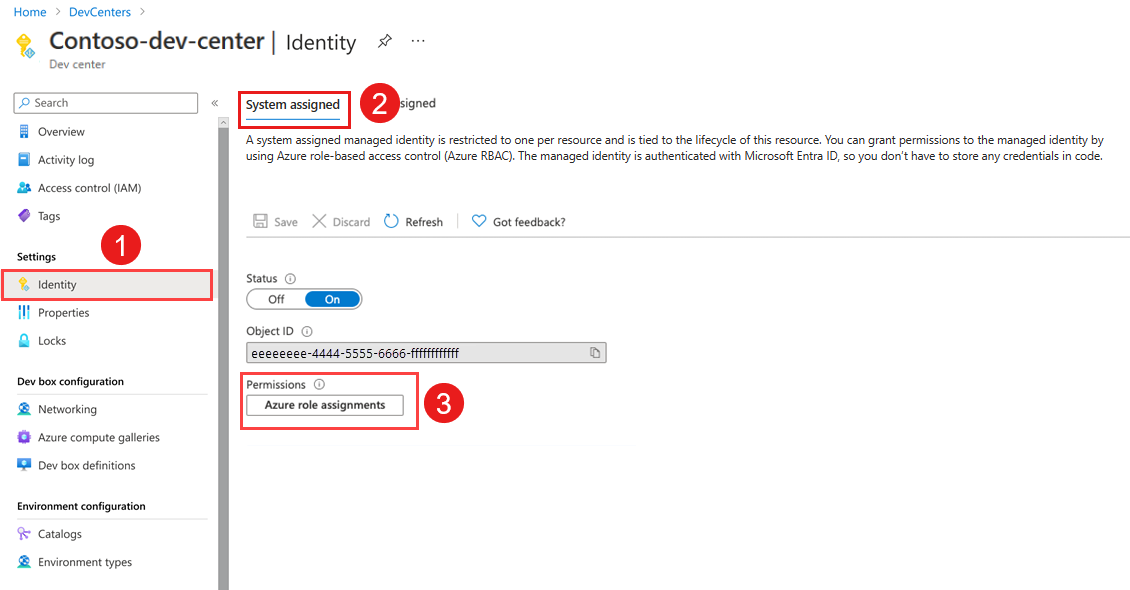Click the Identity key icon in sidebar
The width and height of the screenshot is (1130, 590).
tap(24, 285)
